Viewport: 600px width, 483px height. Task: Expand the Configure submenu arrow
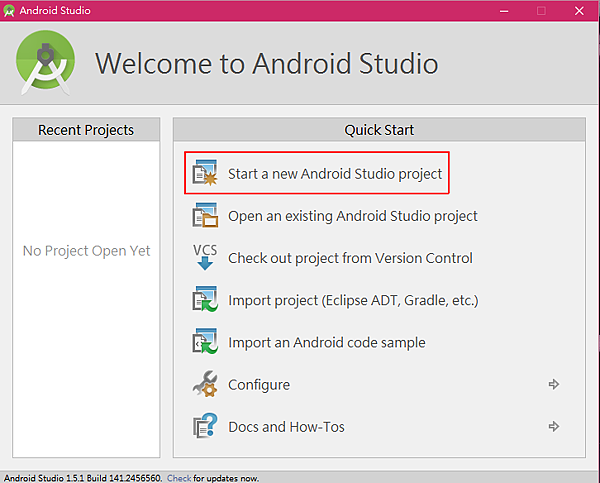coord(553,384)
